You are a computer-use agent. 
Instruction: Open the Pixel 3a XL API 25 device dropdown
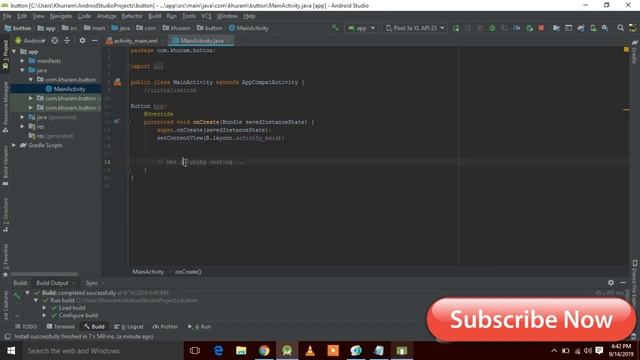pos(415,28)
